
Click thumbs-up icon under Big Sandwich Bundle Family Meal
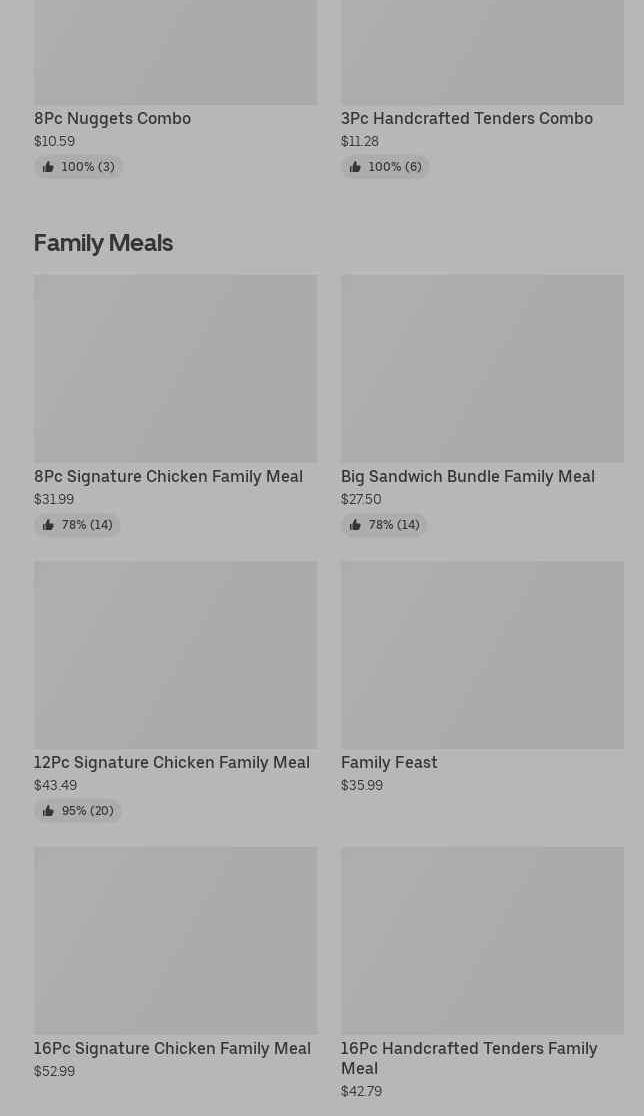(355, 525)
